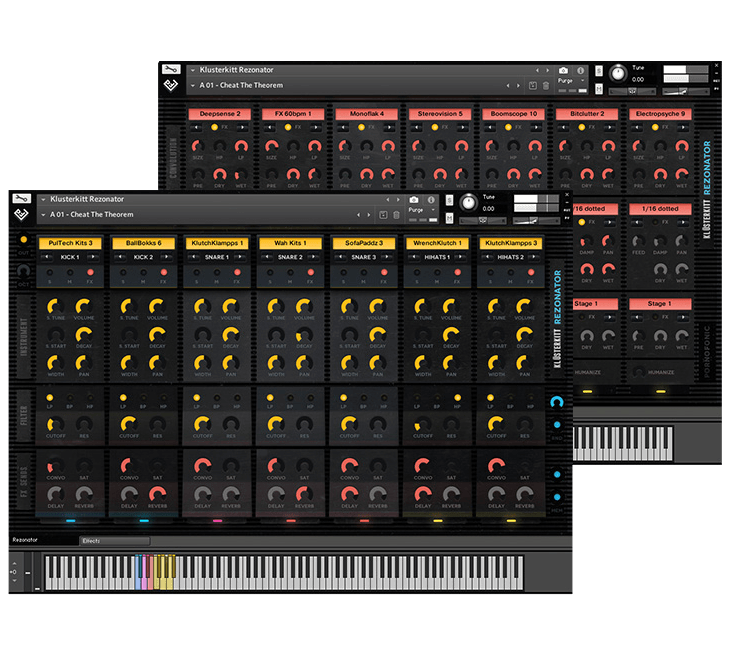Solo the KICK 2 channel with its S button
This screenshot has height=655, width=730.
point(123,272)
